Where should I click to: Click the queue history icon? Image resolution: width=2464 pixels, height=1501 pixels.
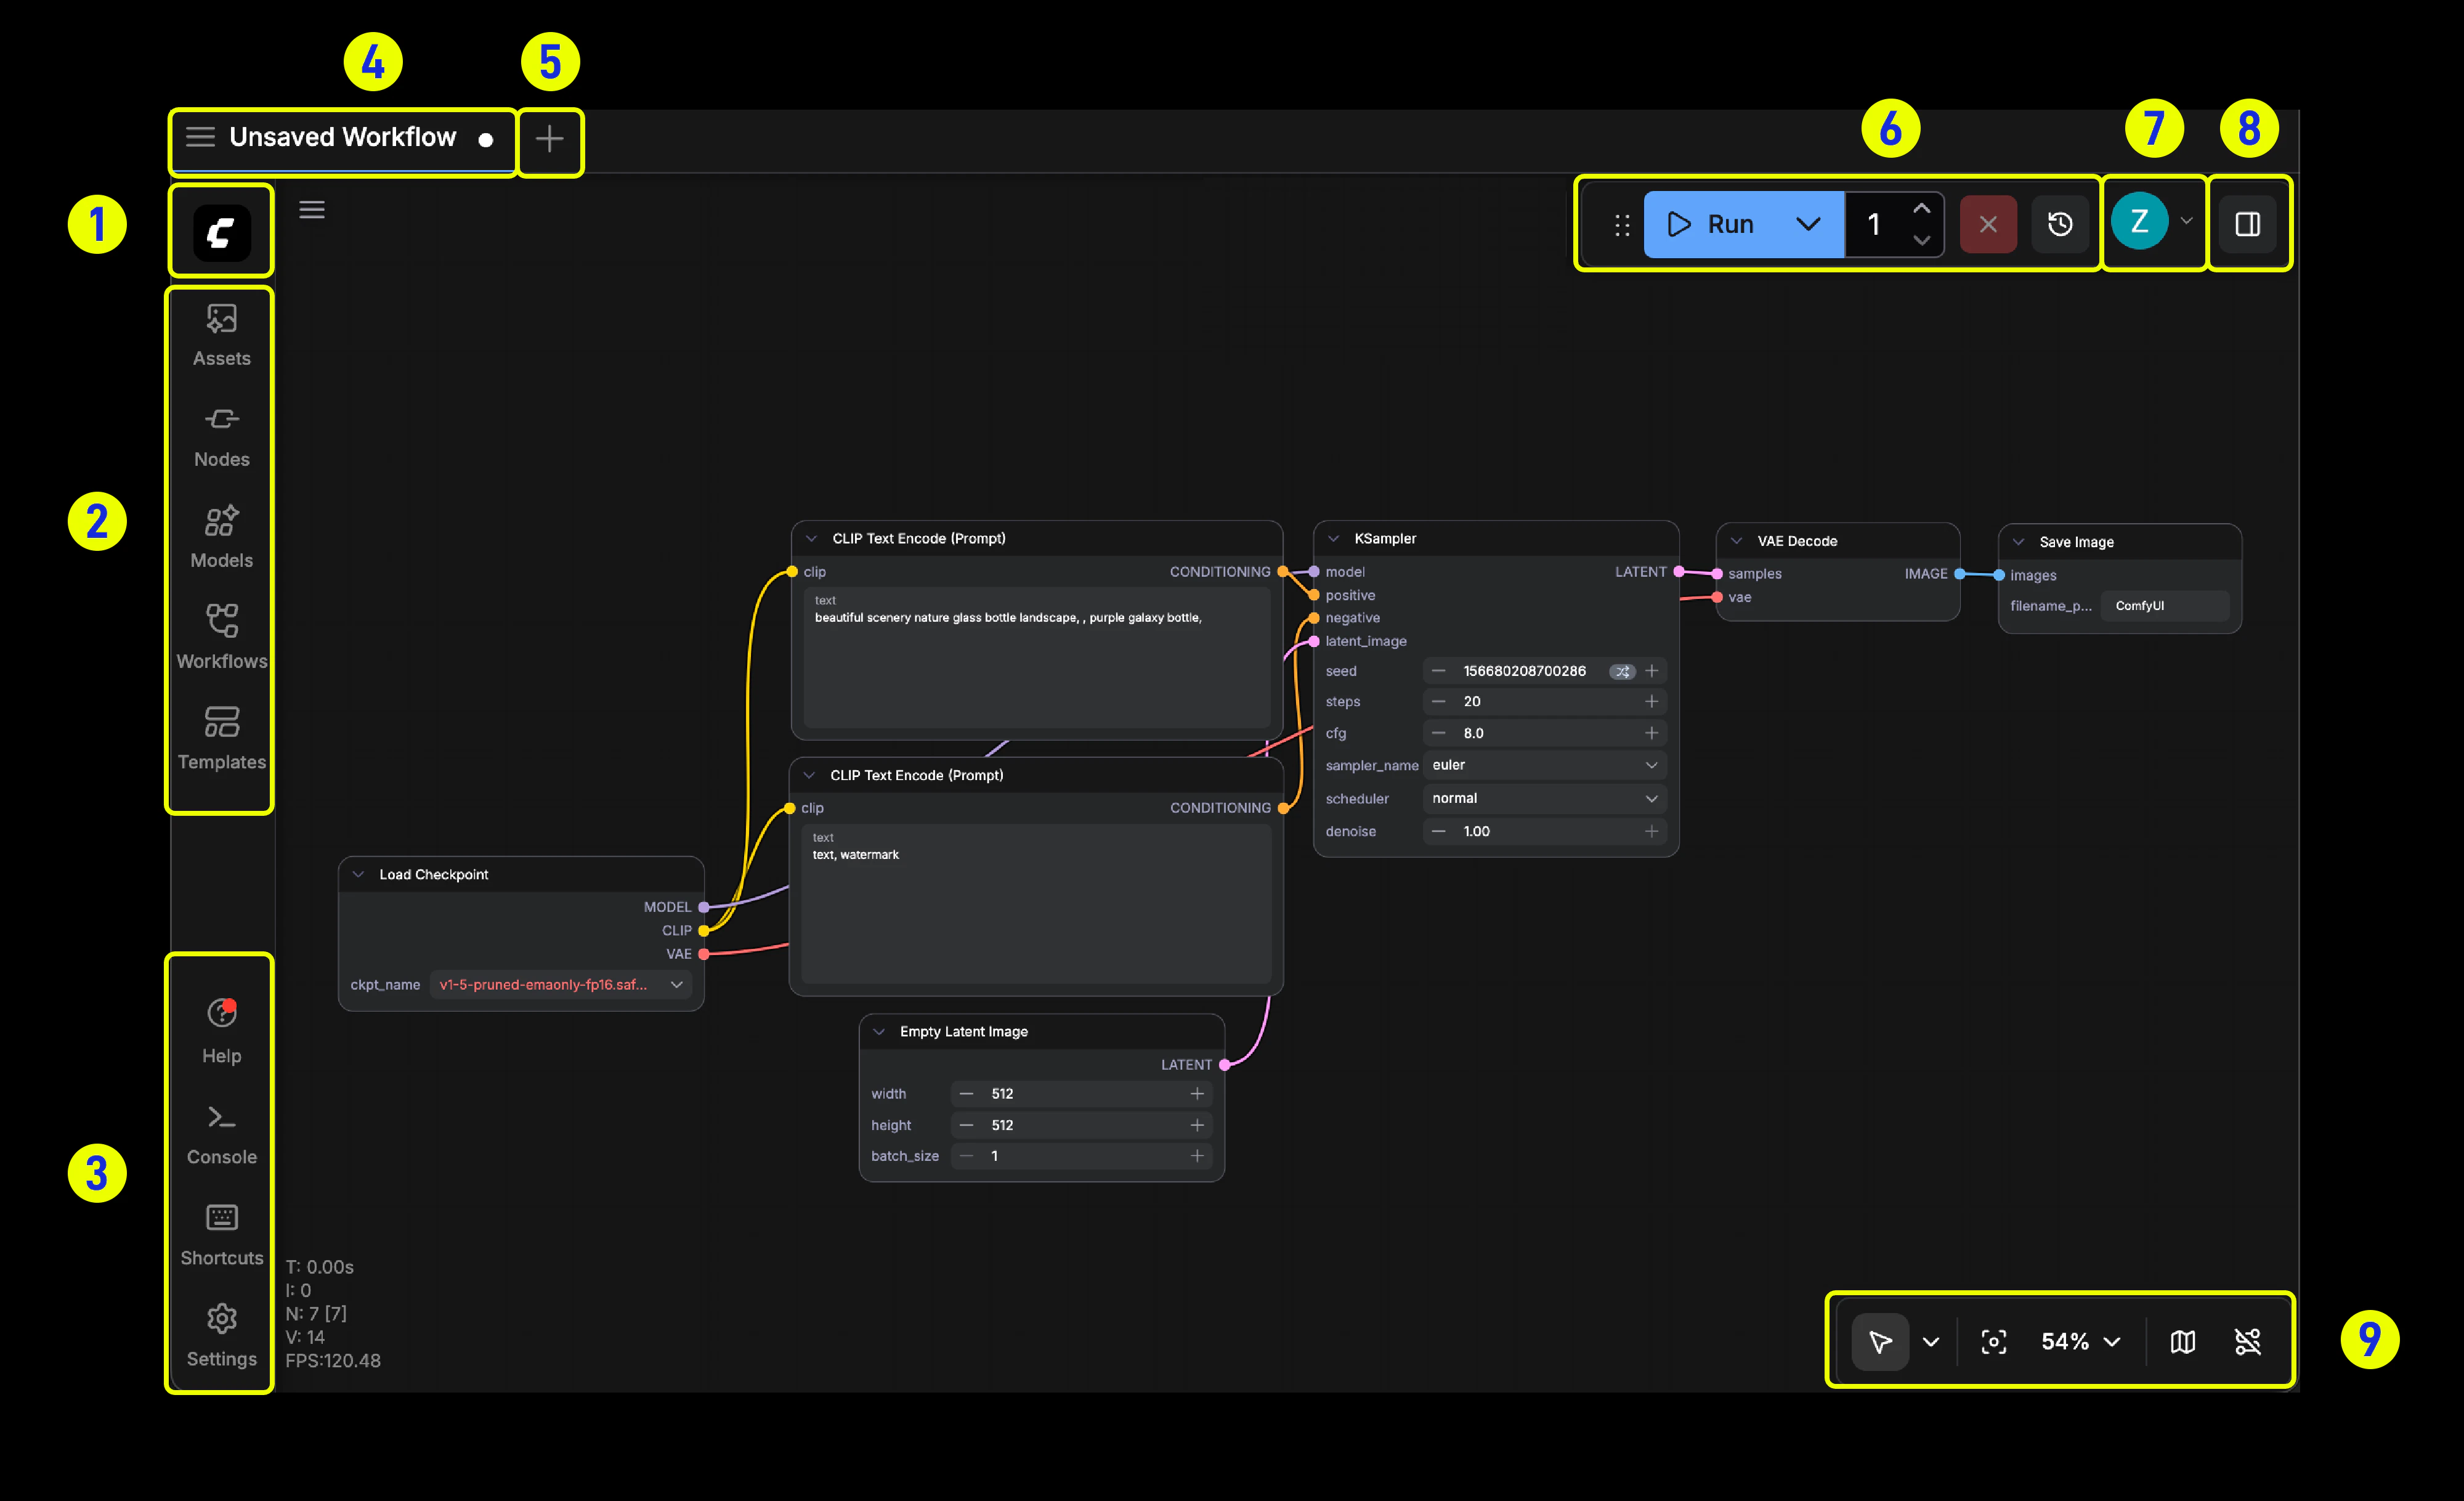point(2059,224)
